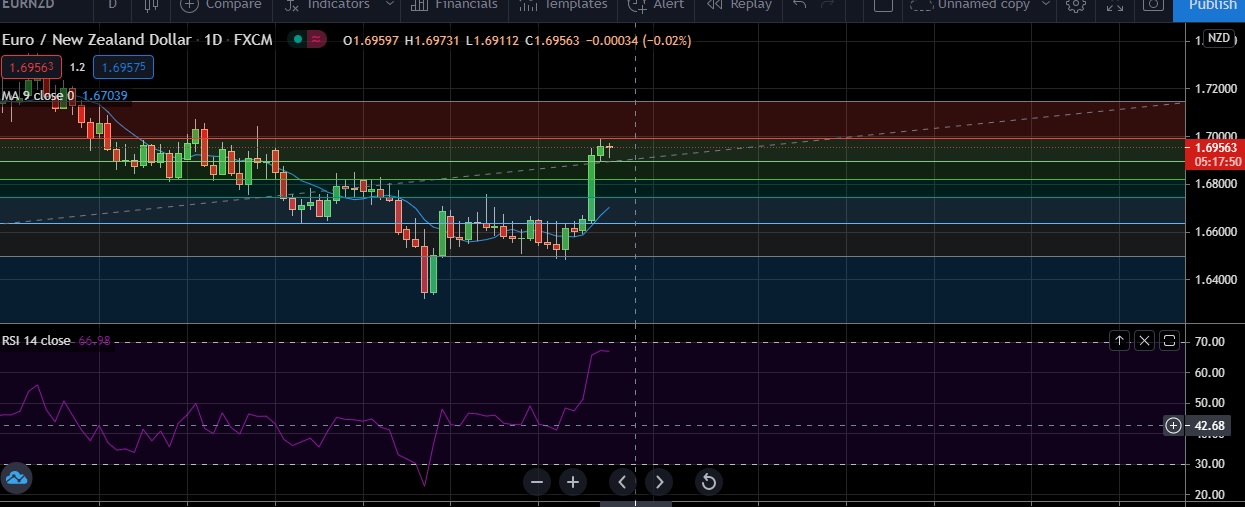Create a new Alert

655,5
